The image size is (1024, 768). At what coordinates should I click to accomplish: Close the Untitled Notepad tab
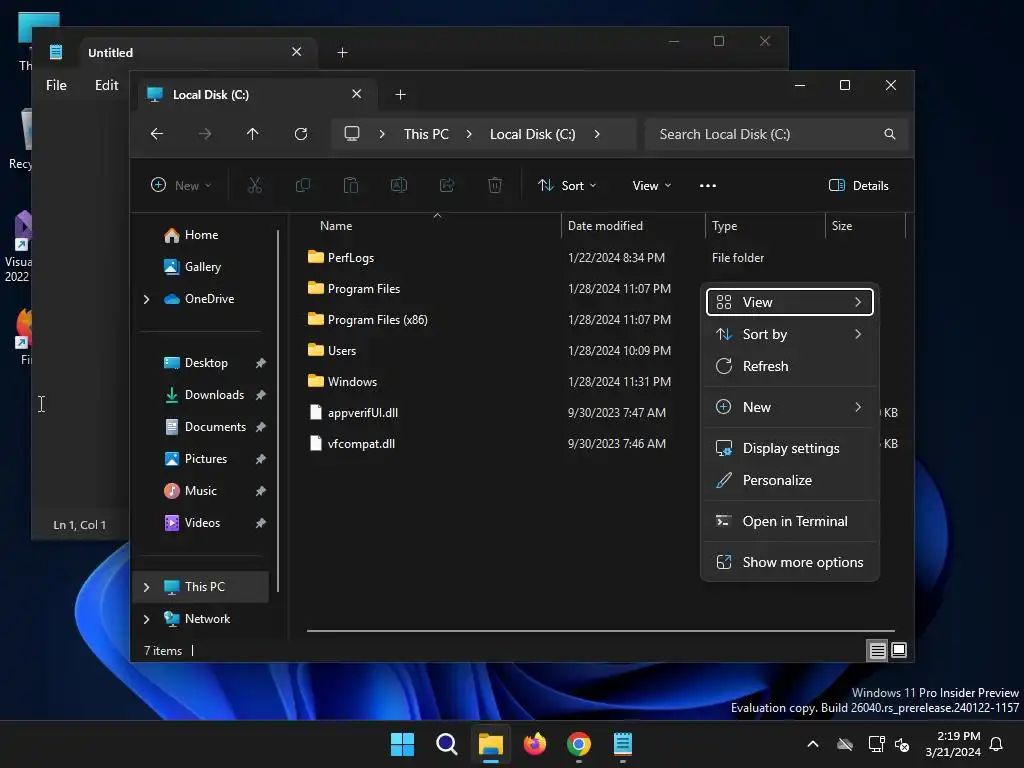pyautogui.click(x=296, y=52)
